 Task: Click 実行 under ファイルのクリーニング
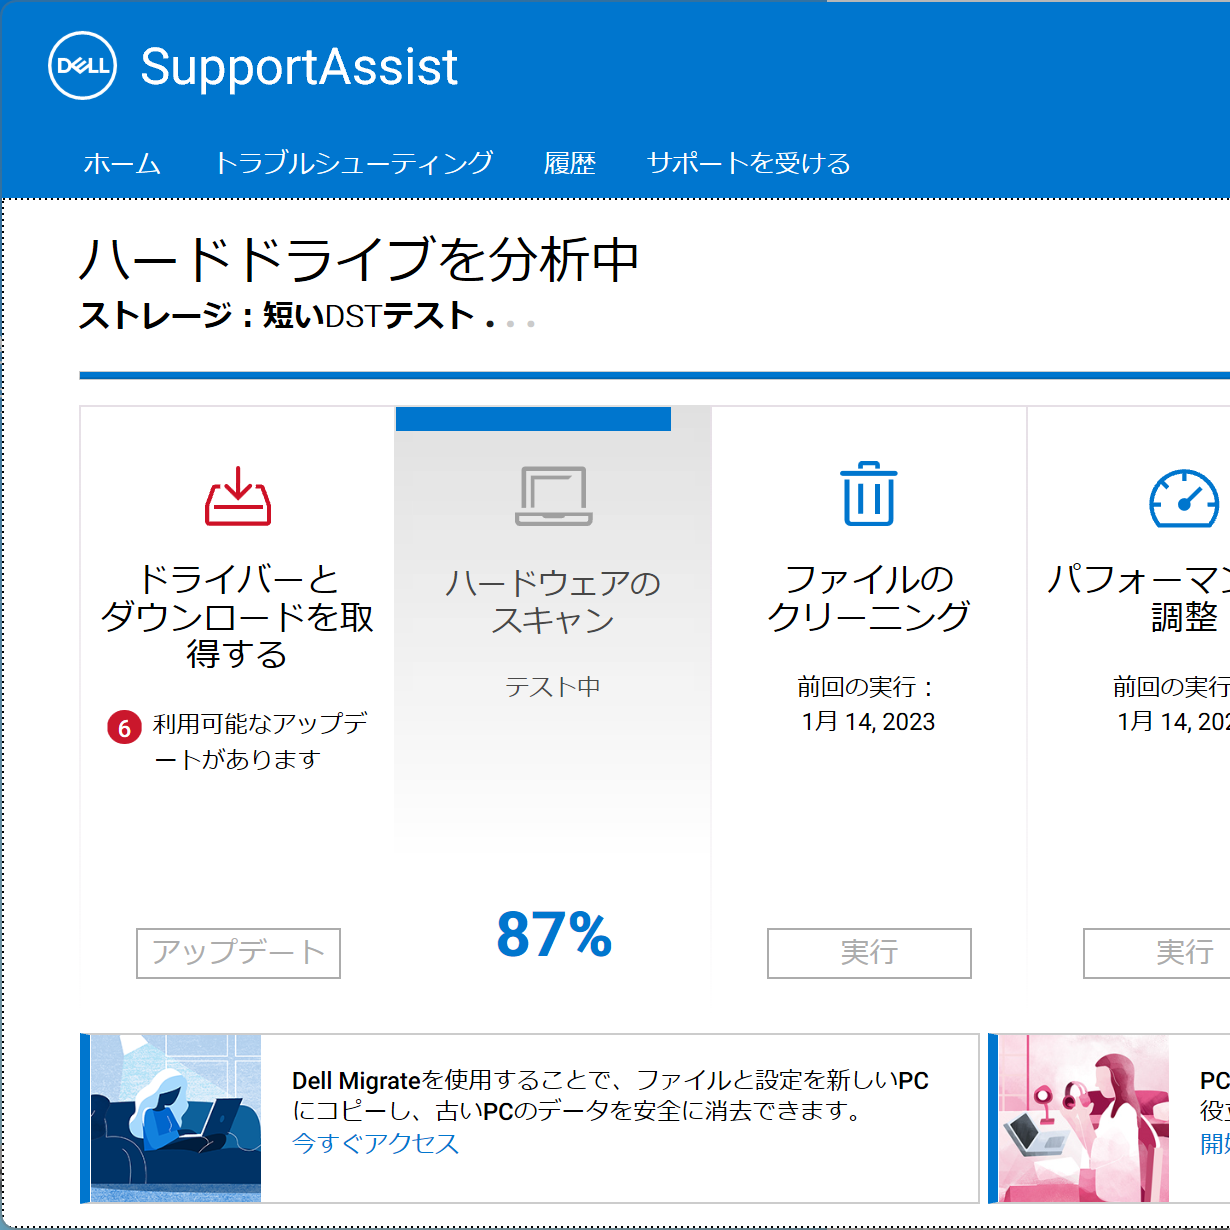click(x=869, y=953)
